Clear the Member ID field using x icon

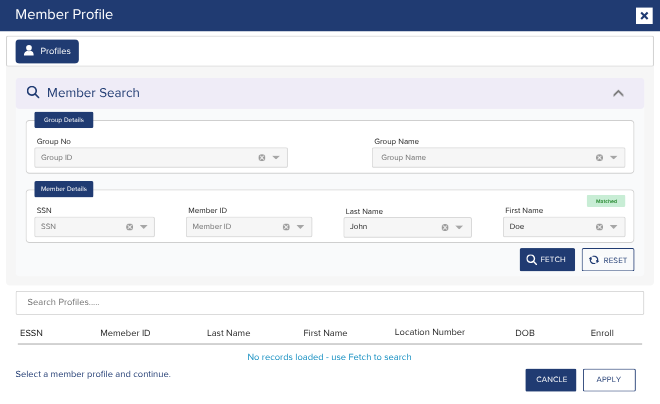click(x=286, y=227)
